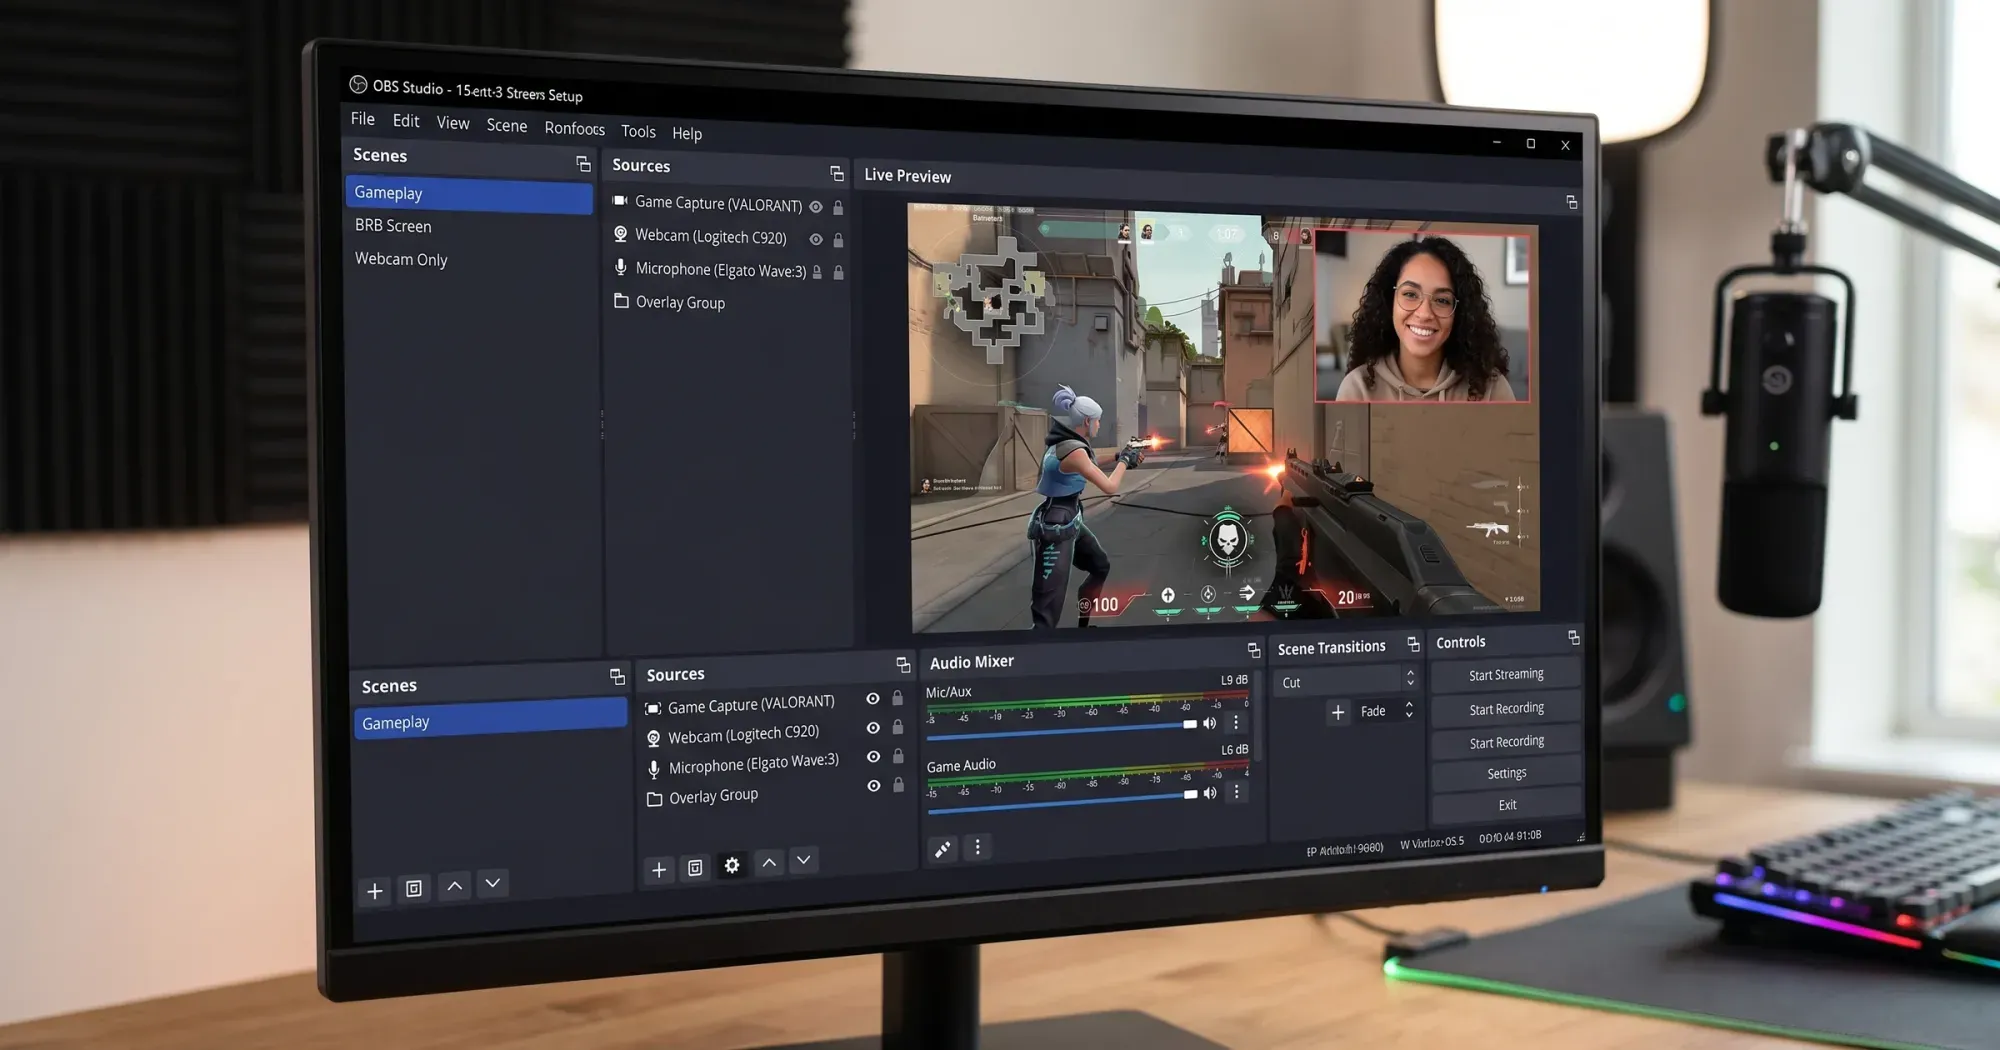Open the File menu

[x=362, y=119]
